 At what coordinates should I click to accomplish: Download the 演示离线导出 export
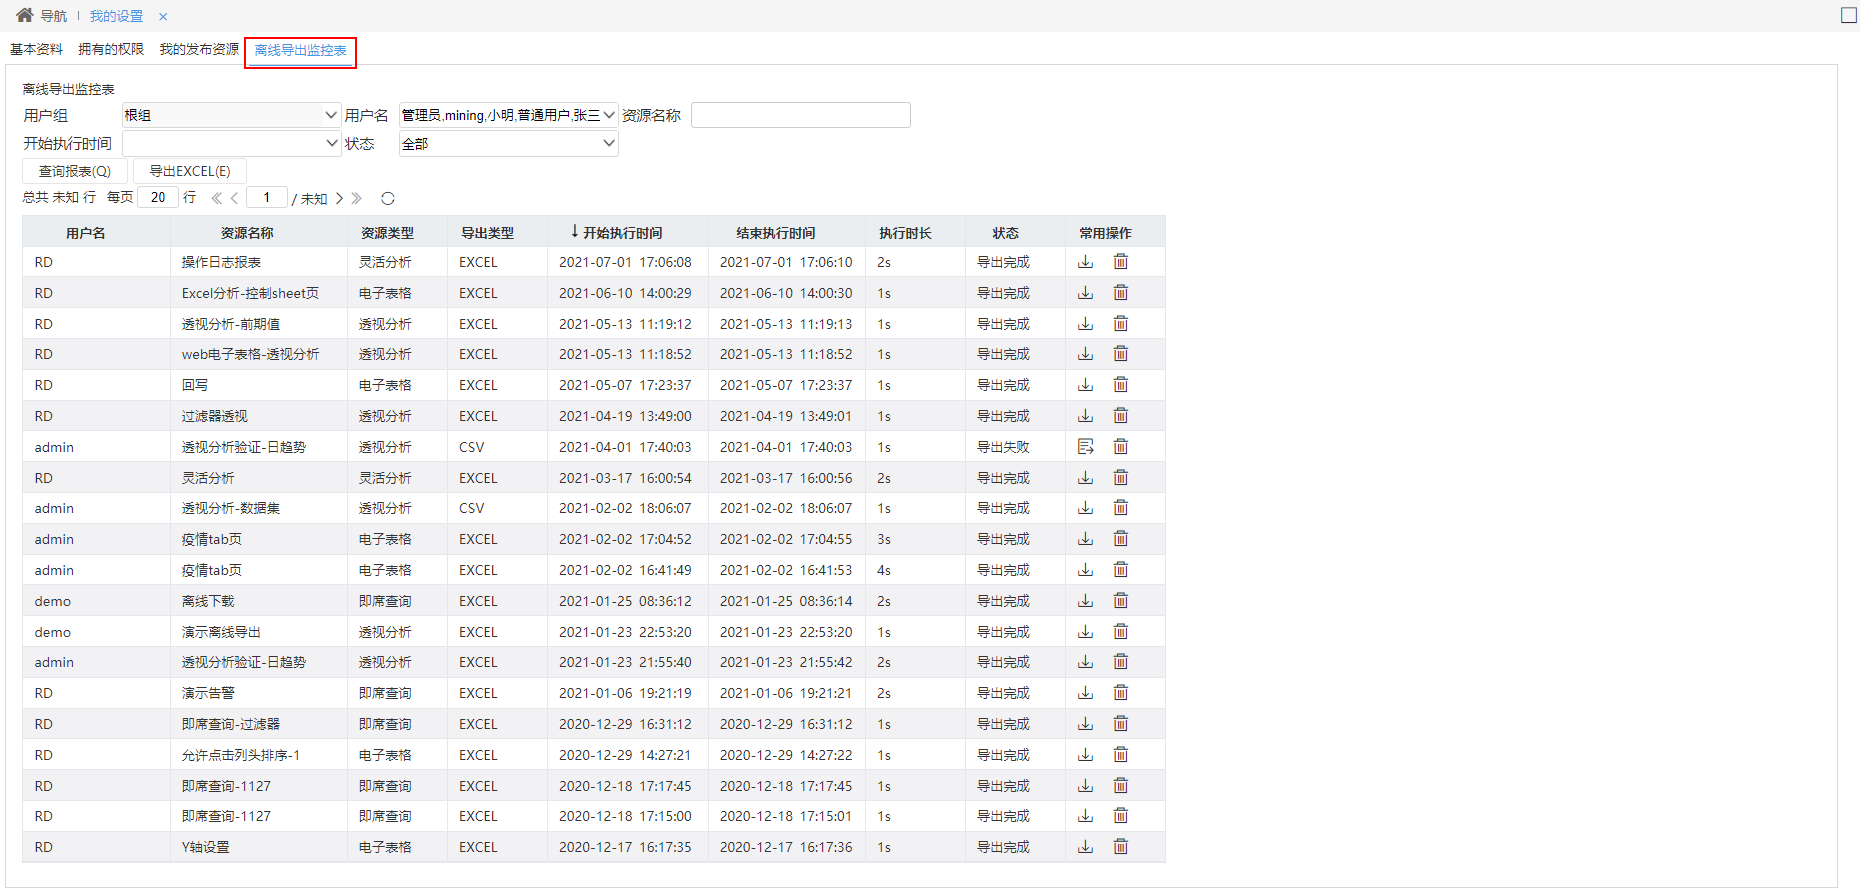(1086, 632)
